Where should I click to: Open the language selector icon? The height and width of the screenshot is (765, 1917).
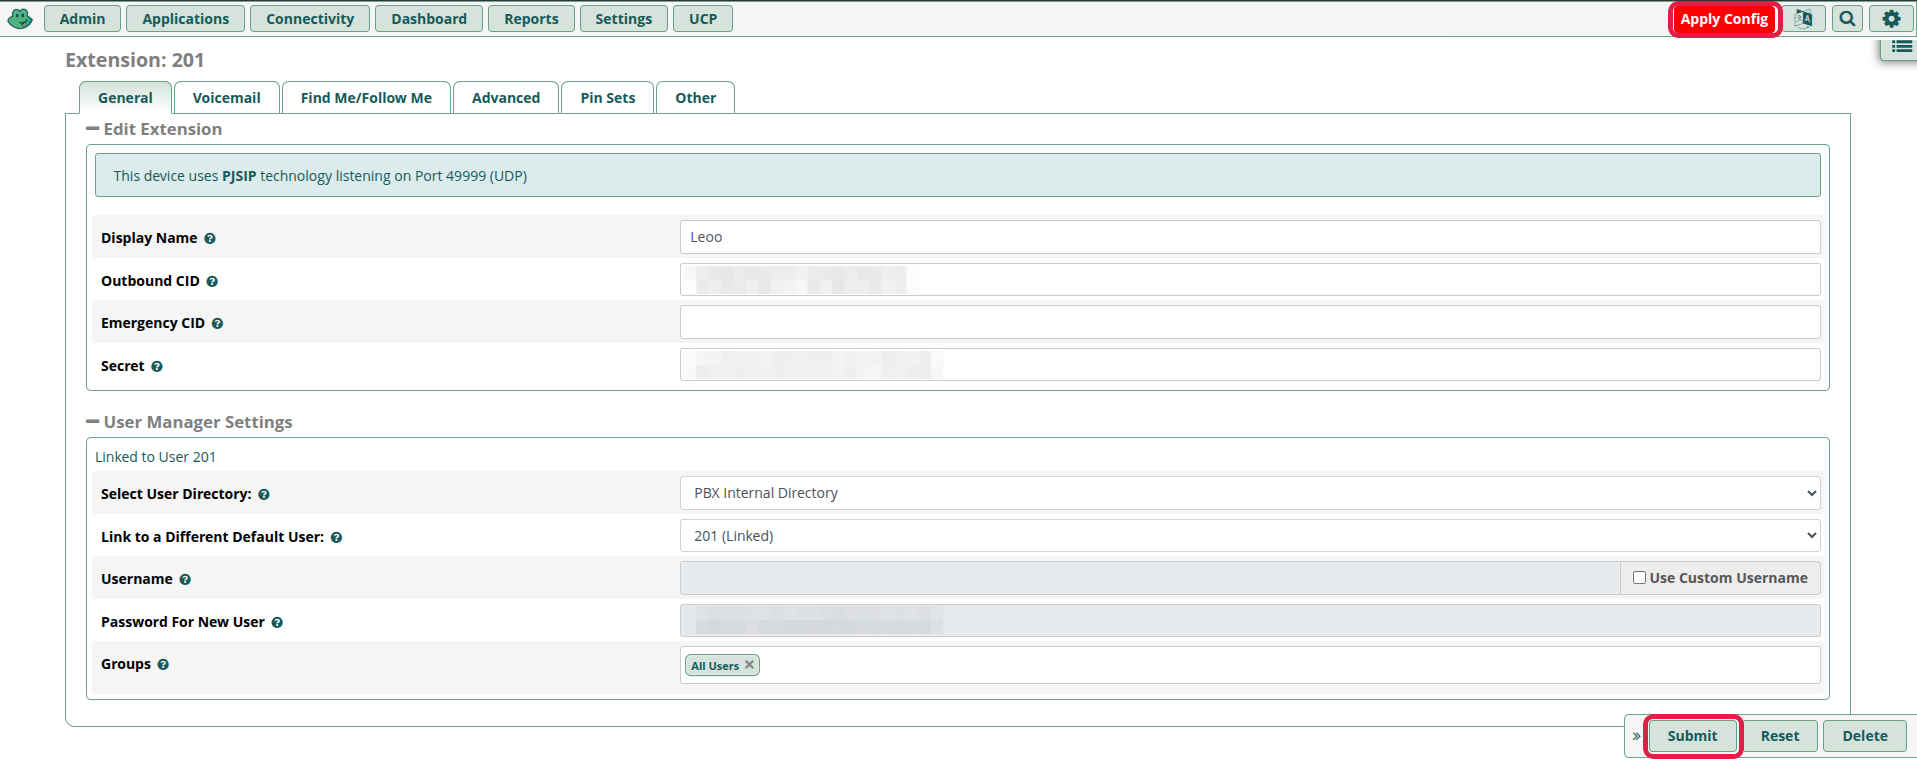[x=1804, y=19]
